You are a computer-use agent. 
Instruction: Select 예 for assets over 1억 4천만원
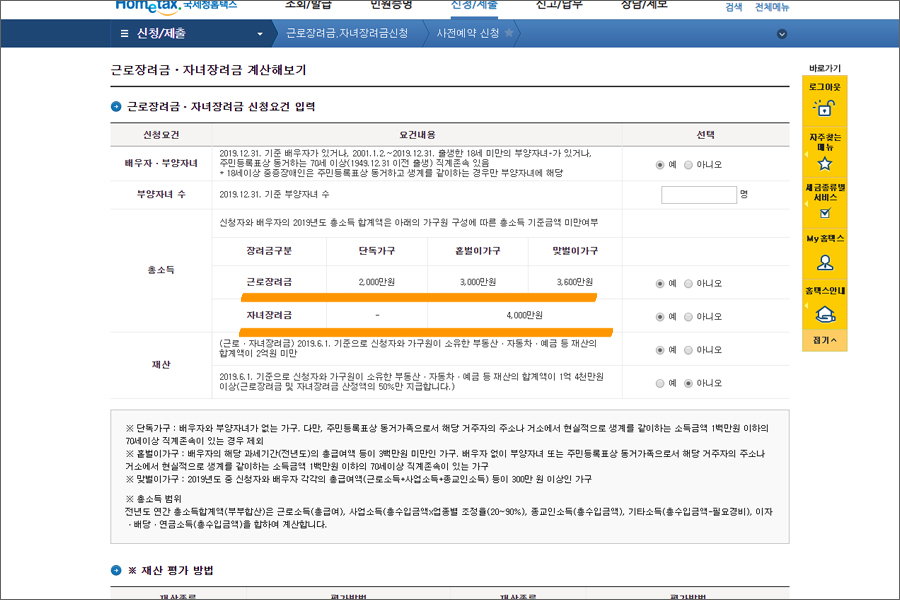pyautogui.click(x=660, y=384)
